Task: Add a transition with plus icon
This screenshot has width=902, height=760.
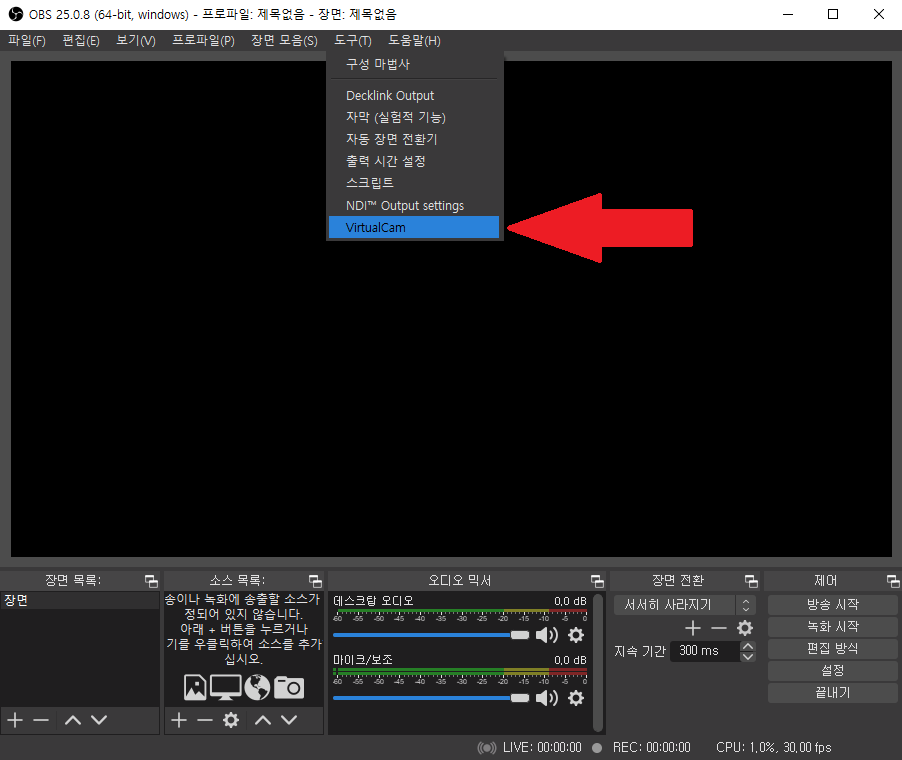Action: pos(693,628)
